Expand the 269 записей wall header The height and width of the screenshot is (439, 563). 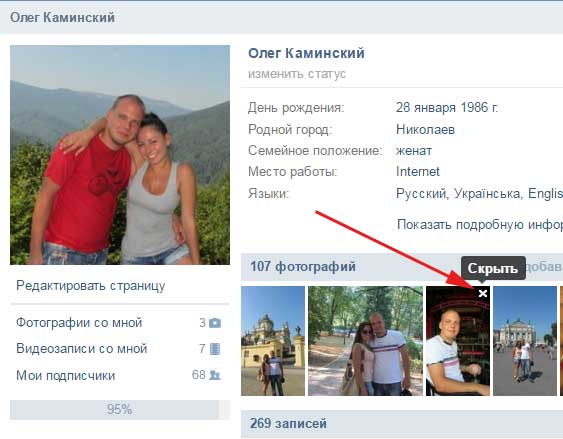tap(288, 424)
